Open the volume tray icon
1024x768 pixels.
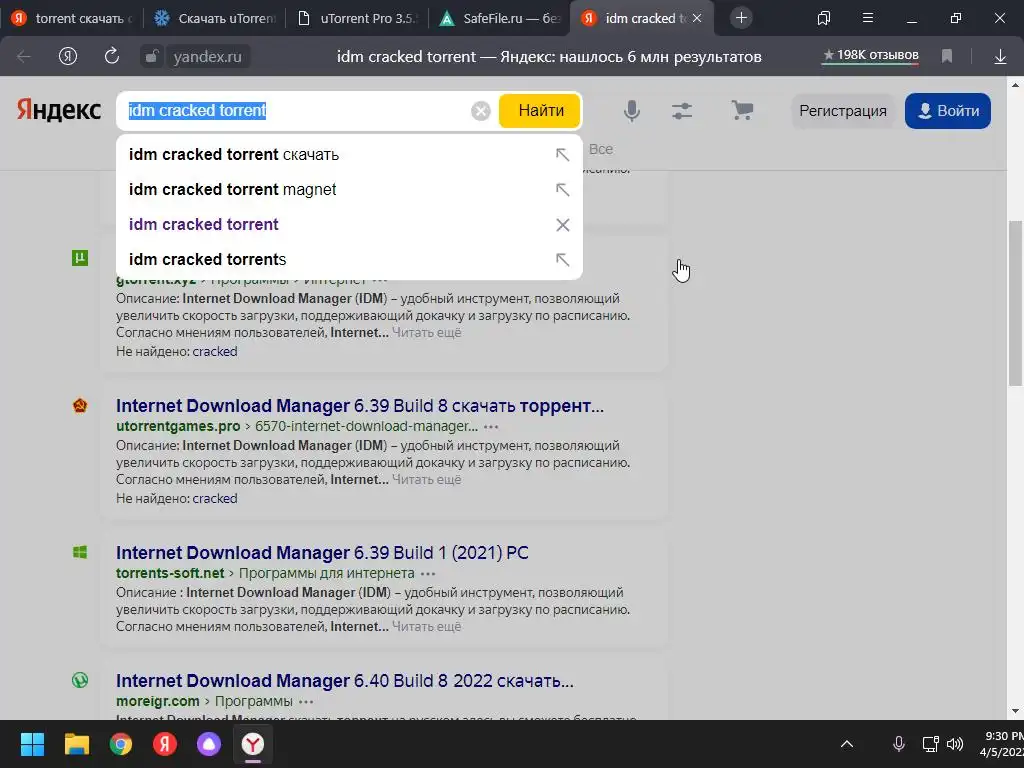pyautogui.click(x=955, y=744)
